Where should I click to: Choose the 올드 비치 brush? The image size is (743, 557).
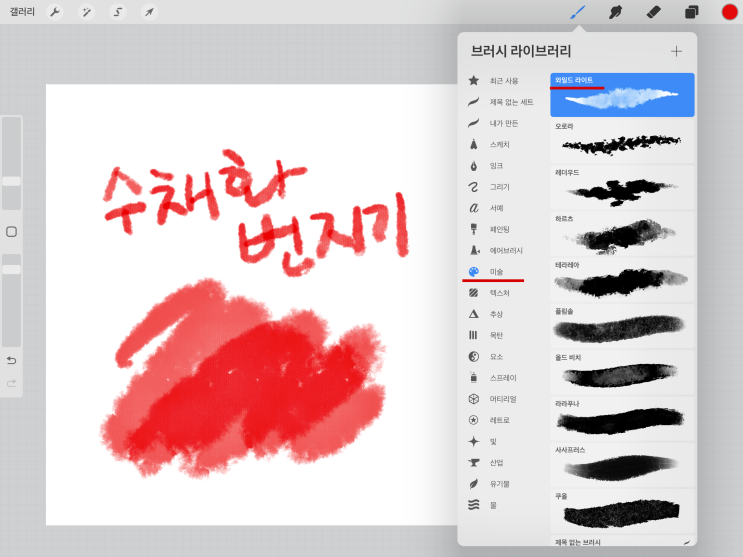[x=622, y=372]
